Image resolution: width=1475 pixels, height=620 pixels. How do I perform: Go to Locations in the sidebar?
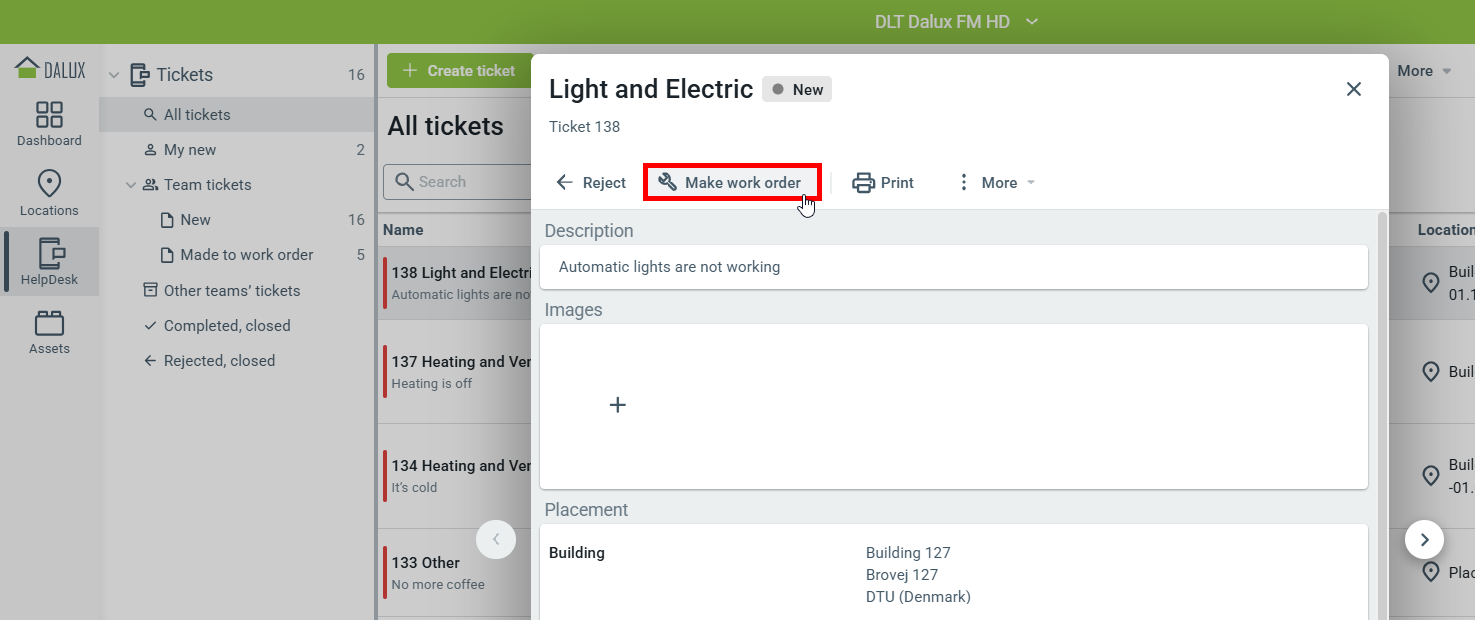click(x=49, y=193)
